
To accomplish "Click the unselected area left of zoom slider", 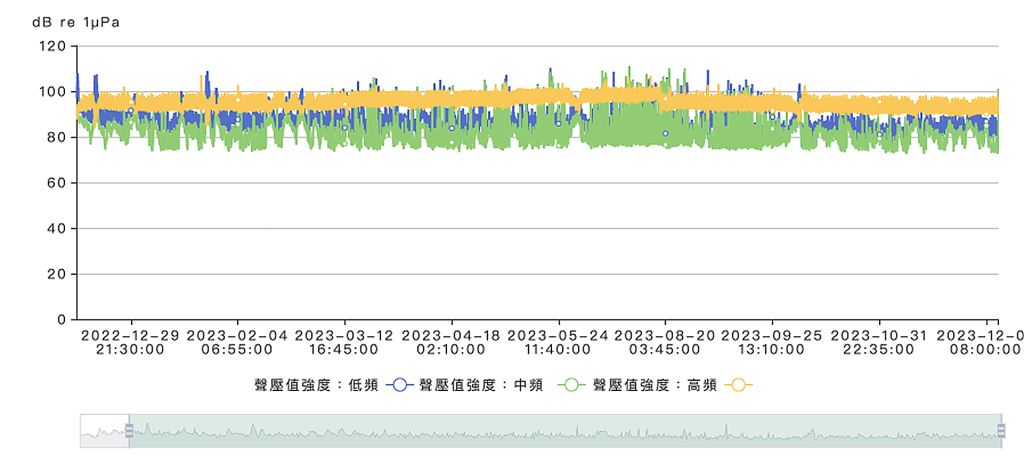I will [x=104, y=431].
